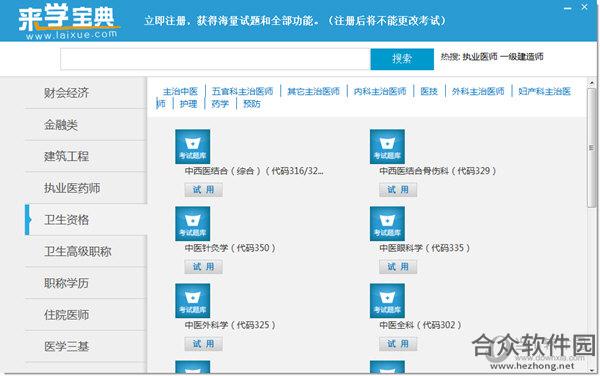The height and width of the screenshot is (376, 600).
Task: Switch to the 医技 tab
Action: pos(429,91)
